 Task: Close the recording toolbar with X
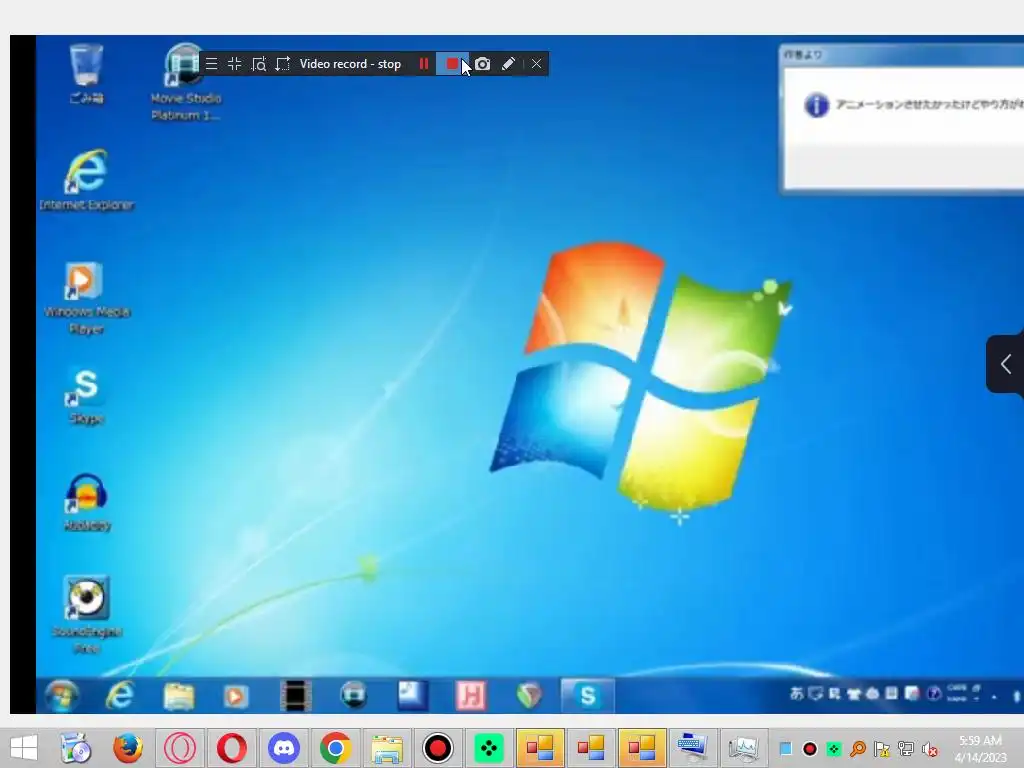click(x=536, y=64)
